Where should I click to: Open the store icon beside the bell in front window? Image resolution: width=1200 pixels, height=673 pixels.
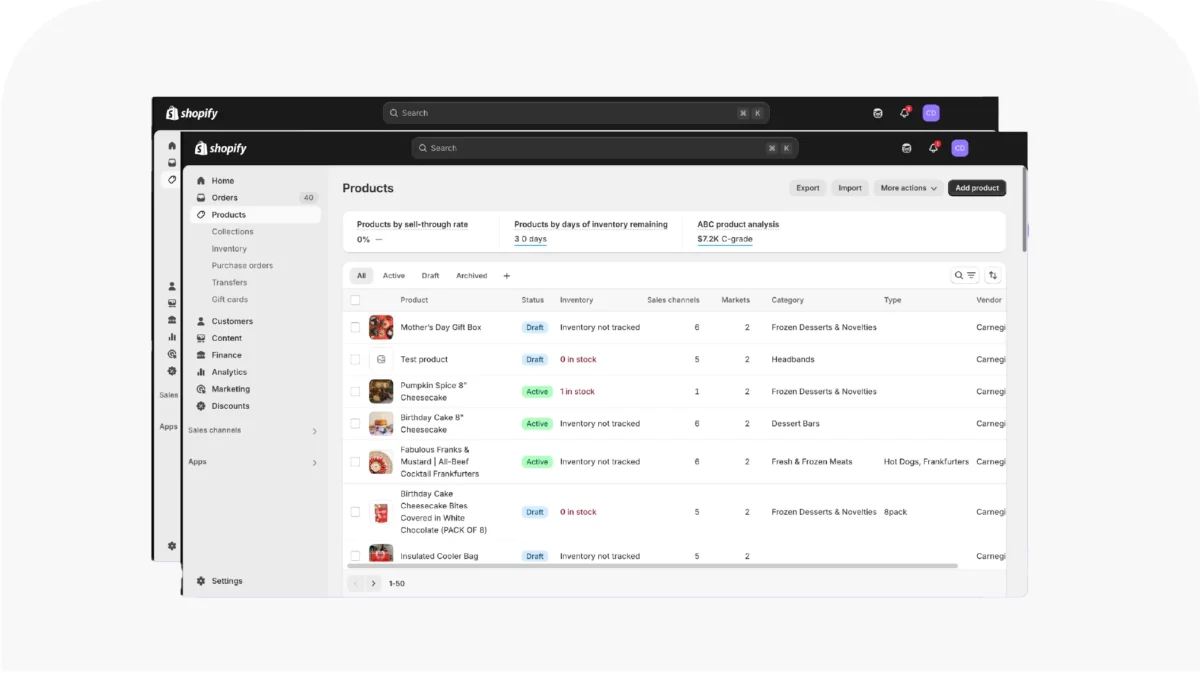pyautogui.click(x=907, y=148)
